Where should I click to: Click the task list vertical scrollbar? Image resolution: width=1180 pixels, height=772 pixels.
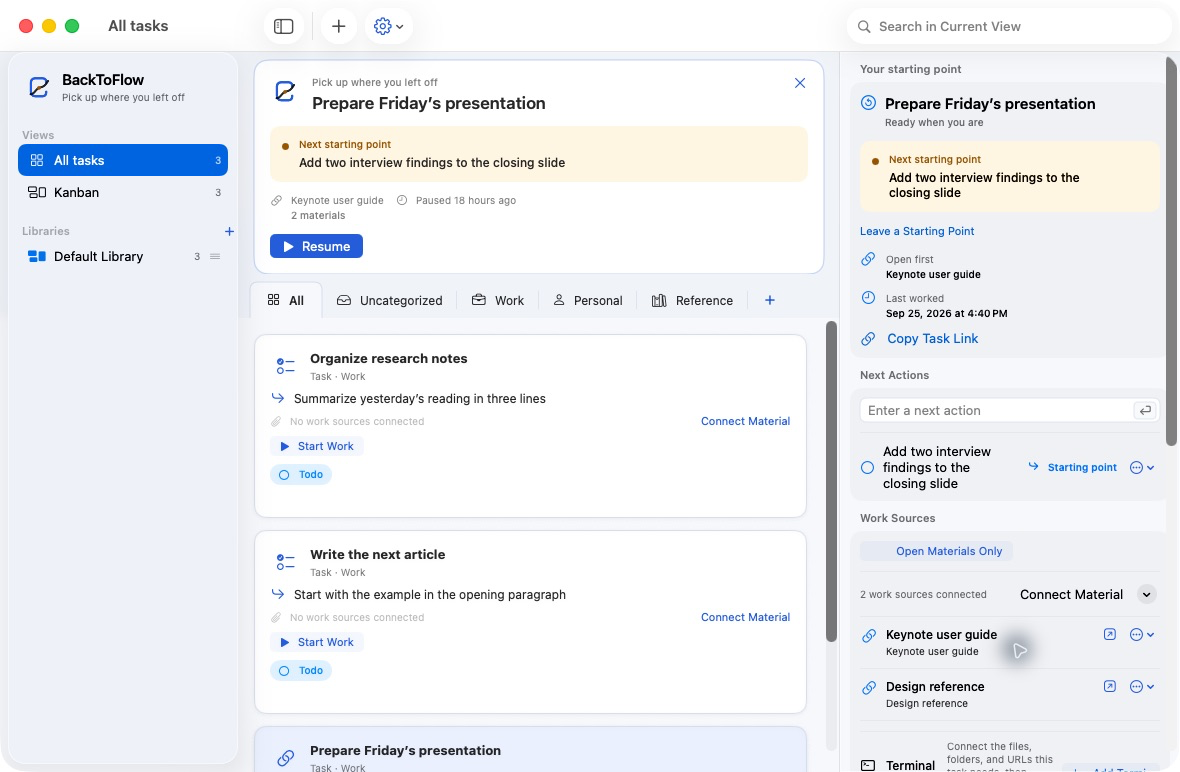(831, 482)
